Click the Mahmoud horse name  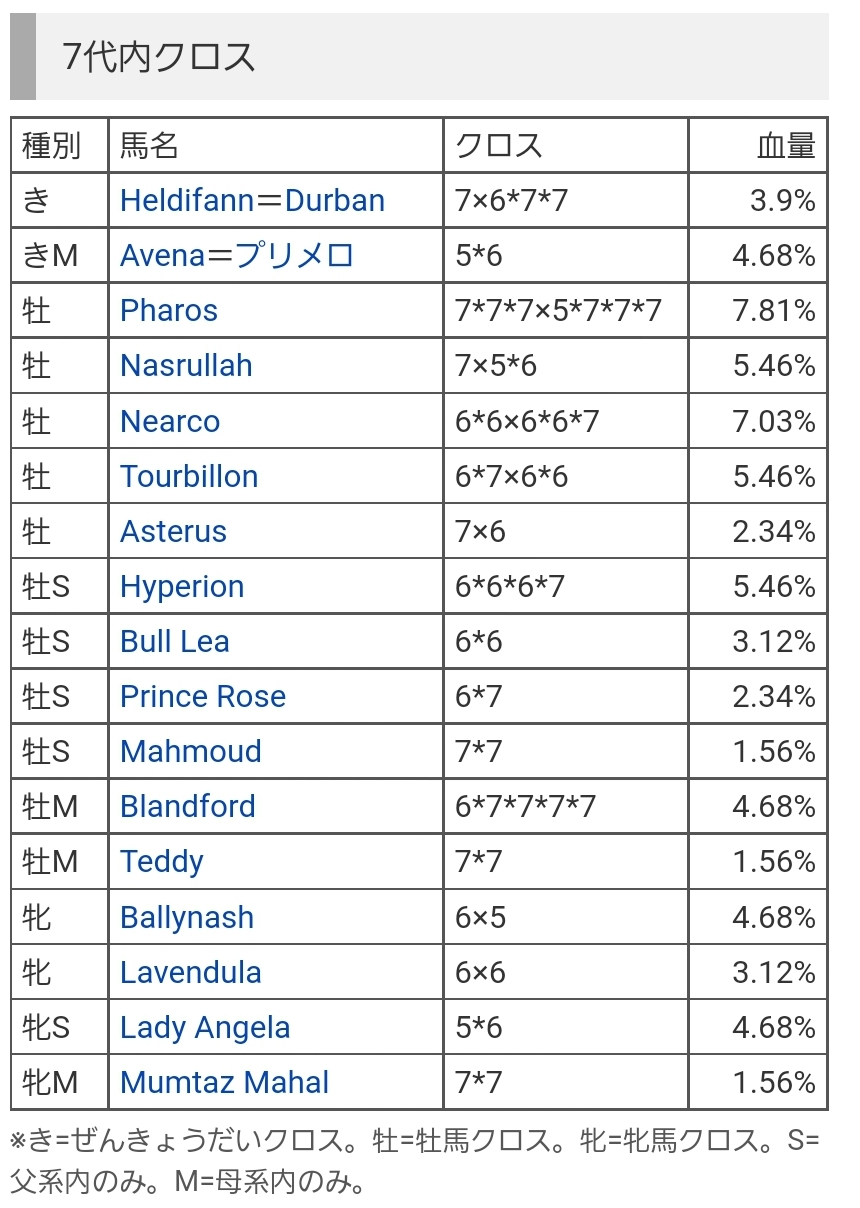click(x=191, y=751)
